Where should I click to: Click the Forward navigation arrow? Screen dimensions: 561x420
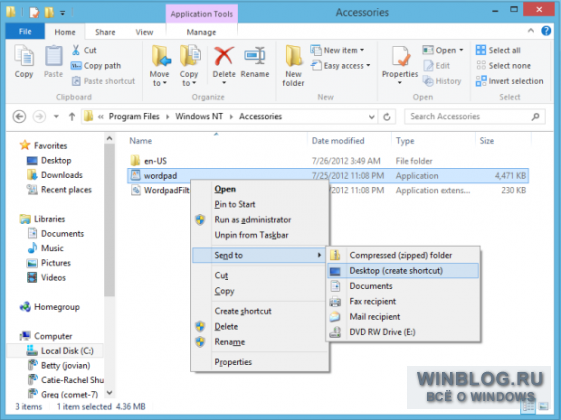[x=39, y=117]
